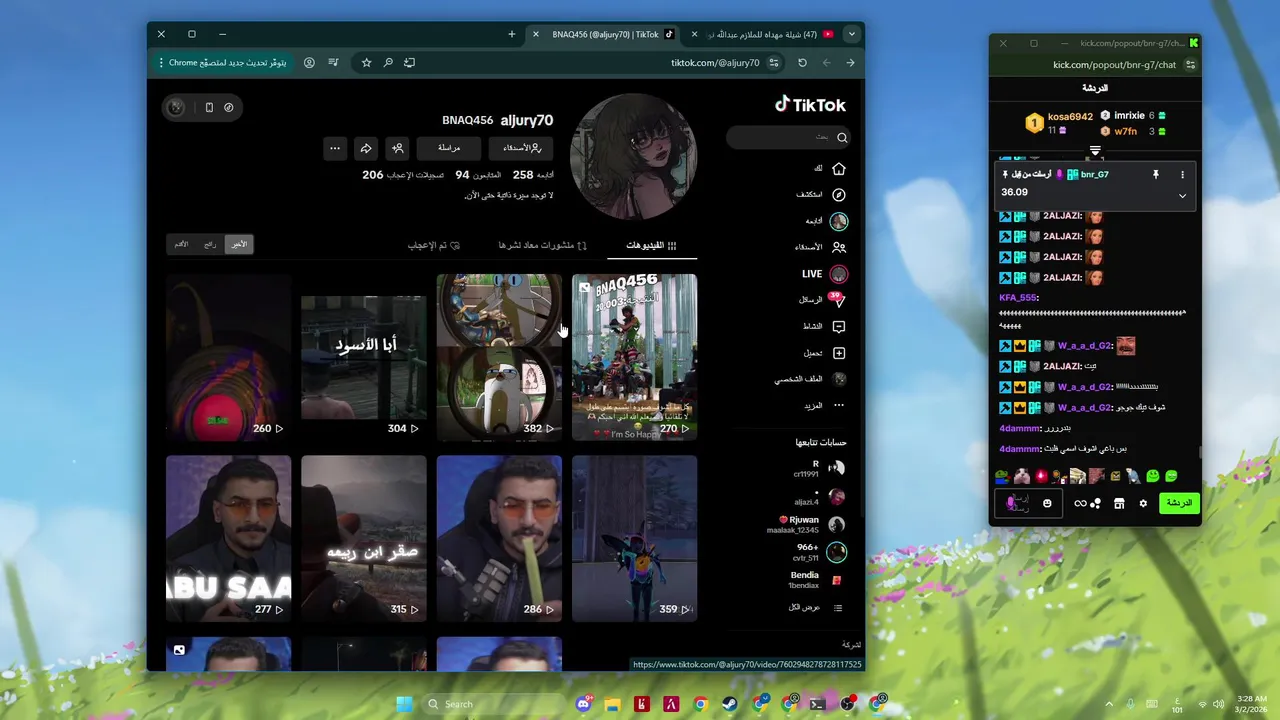Open the video thumbnail with 304 plays
Image resolution: width=1280 pixels, height=720 pixels.
coord(364,357)
